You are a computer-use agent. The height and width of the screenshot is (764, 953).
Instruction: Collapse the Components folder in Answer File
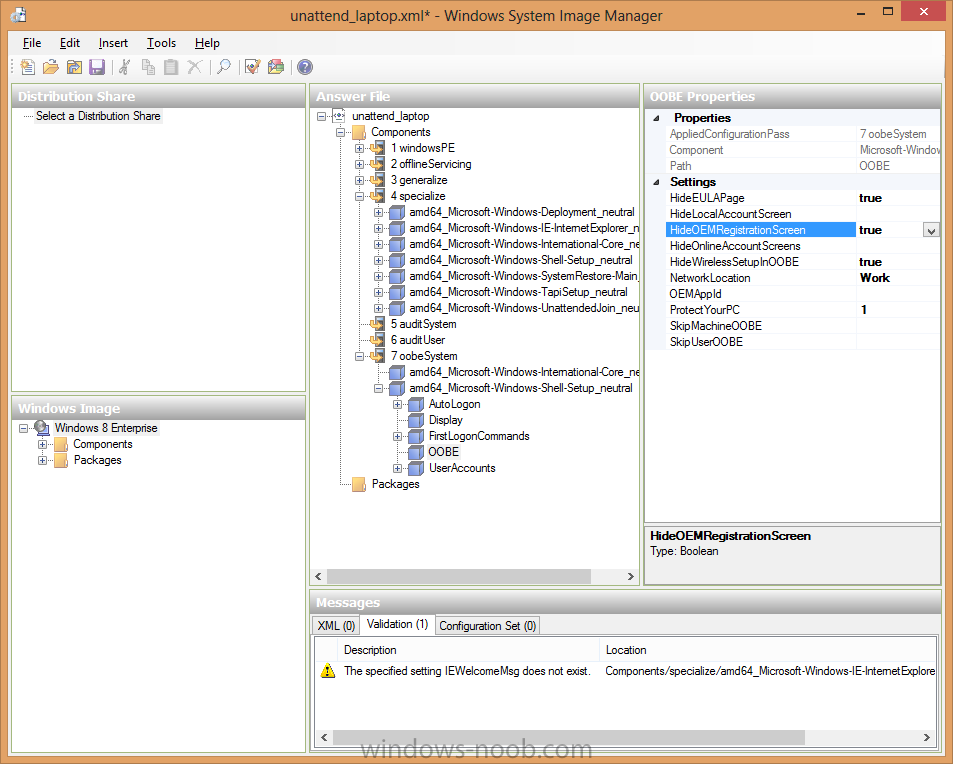pyautogui.click(x=340, y=132)
